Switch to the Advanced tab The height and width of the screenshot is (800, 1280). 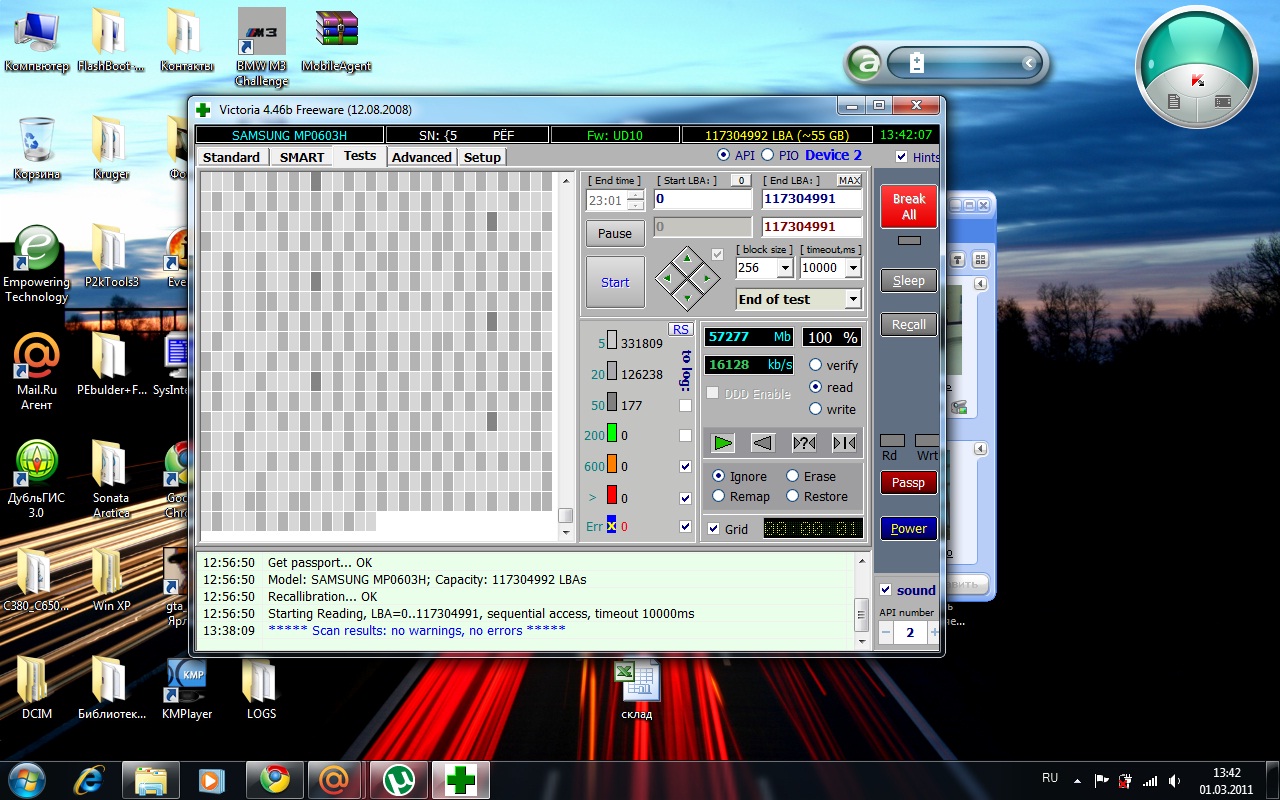(422, 157)
